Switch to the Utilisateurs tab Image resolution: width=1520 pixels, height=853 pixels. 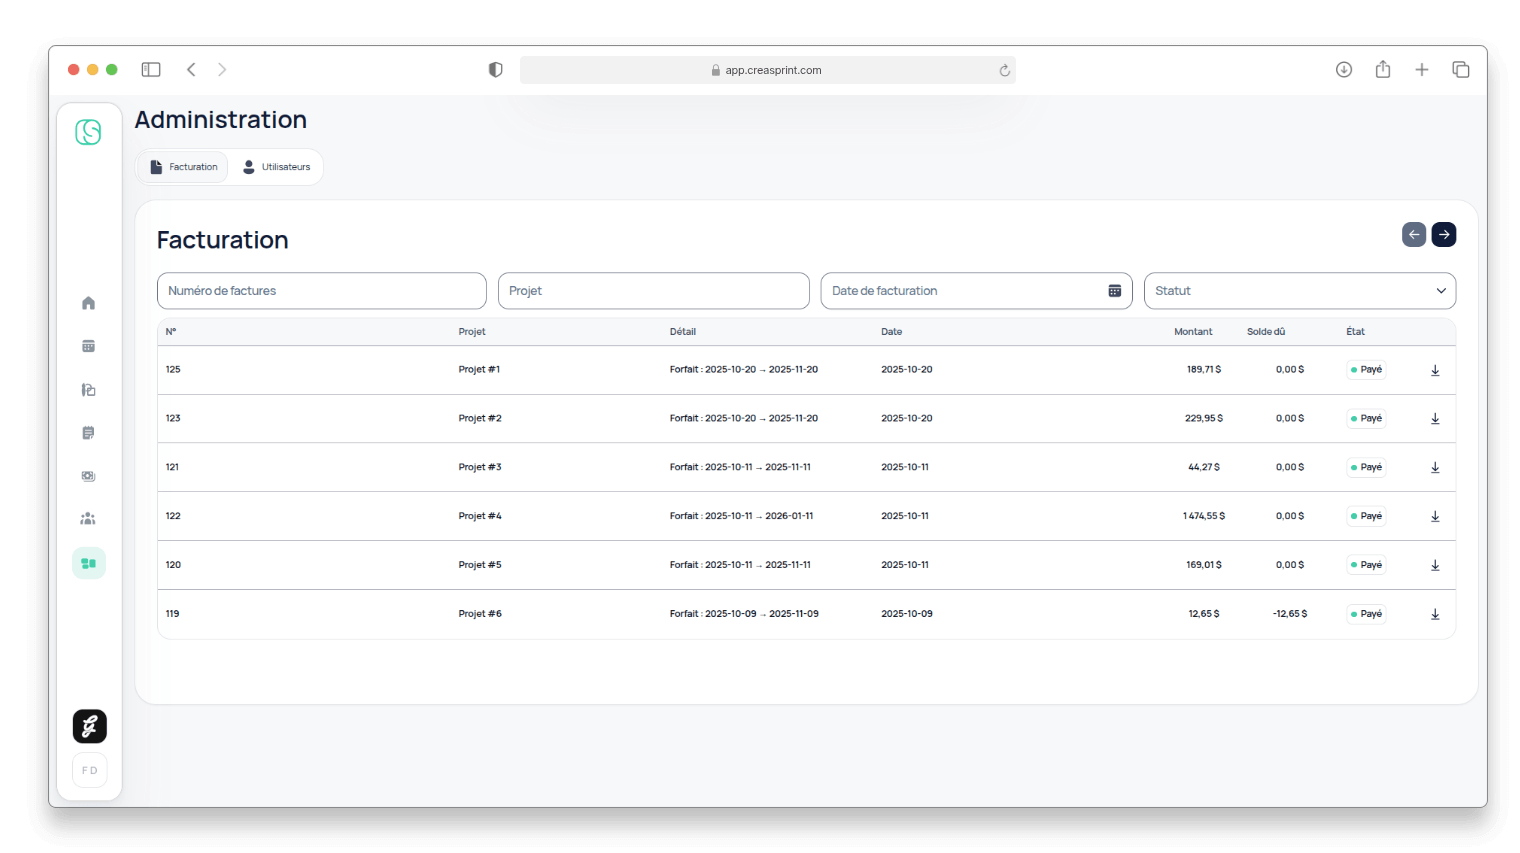(277, 167)
